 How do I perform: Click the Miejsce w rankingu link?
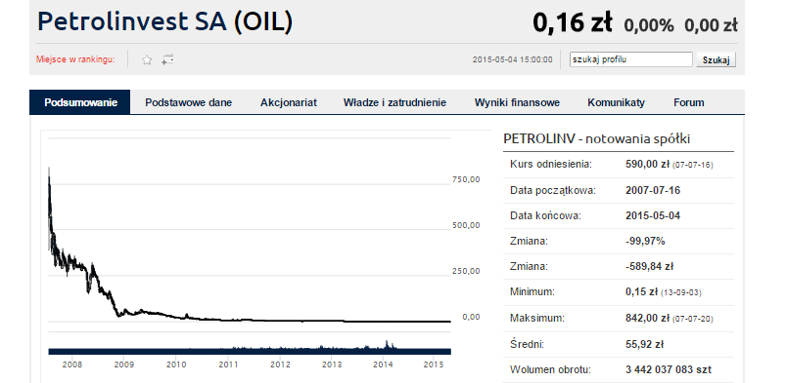pos(75,59)
